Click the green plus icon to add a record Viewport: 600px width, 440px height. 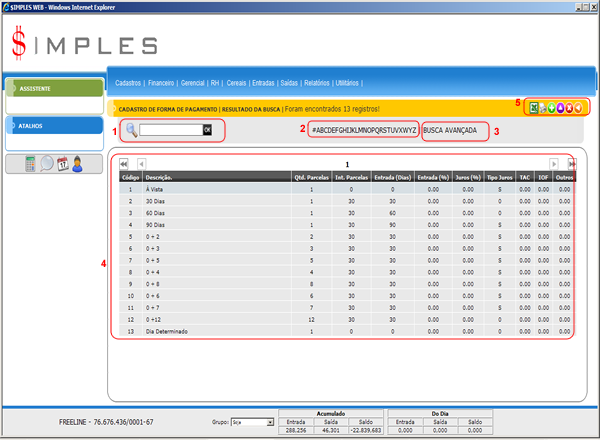[554, 107]
